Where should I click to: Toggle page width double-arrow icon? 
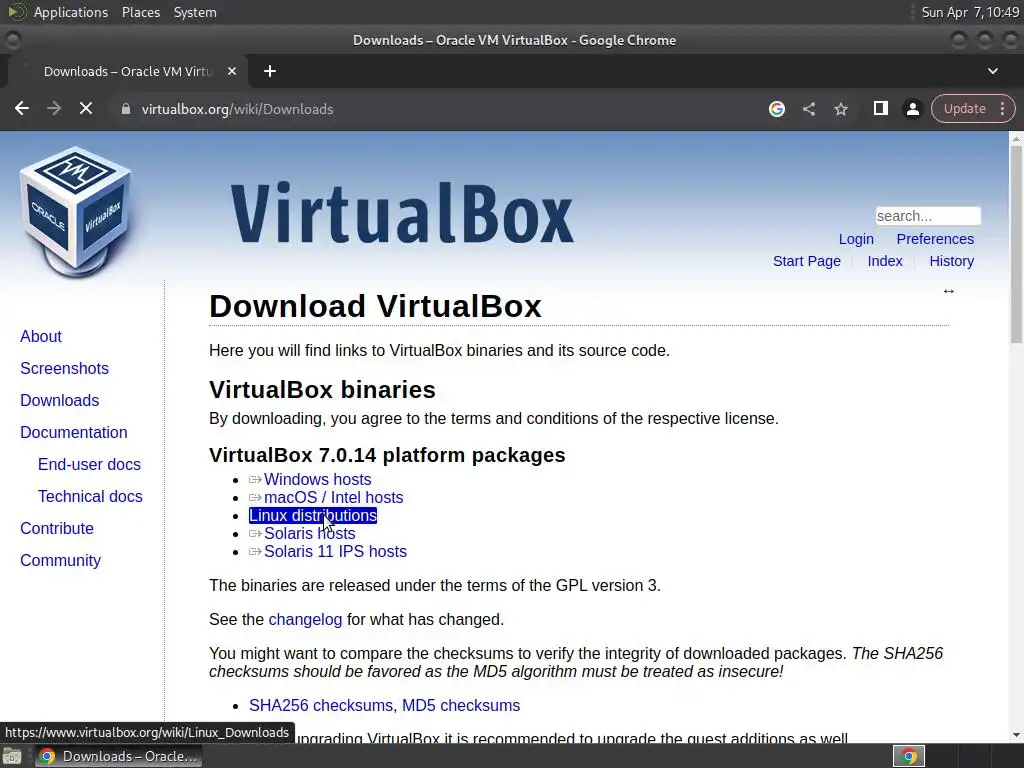click(x=949, y=291)
